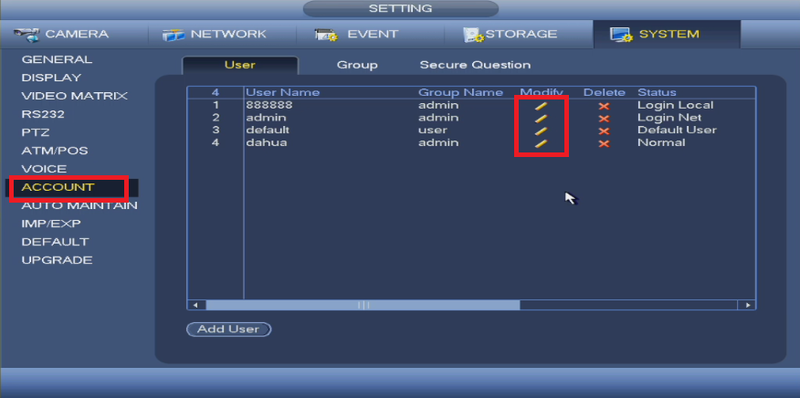
Task: Open the EVENT settings tab
Action: pos(356,34)
